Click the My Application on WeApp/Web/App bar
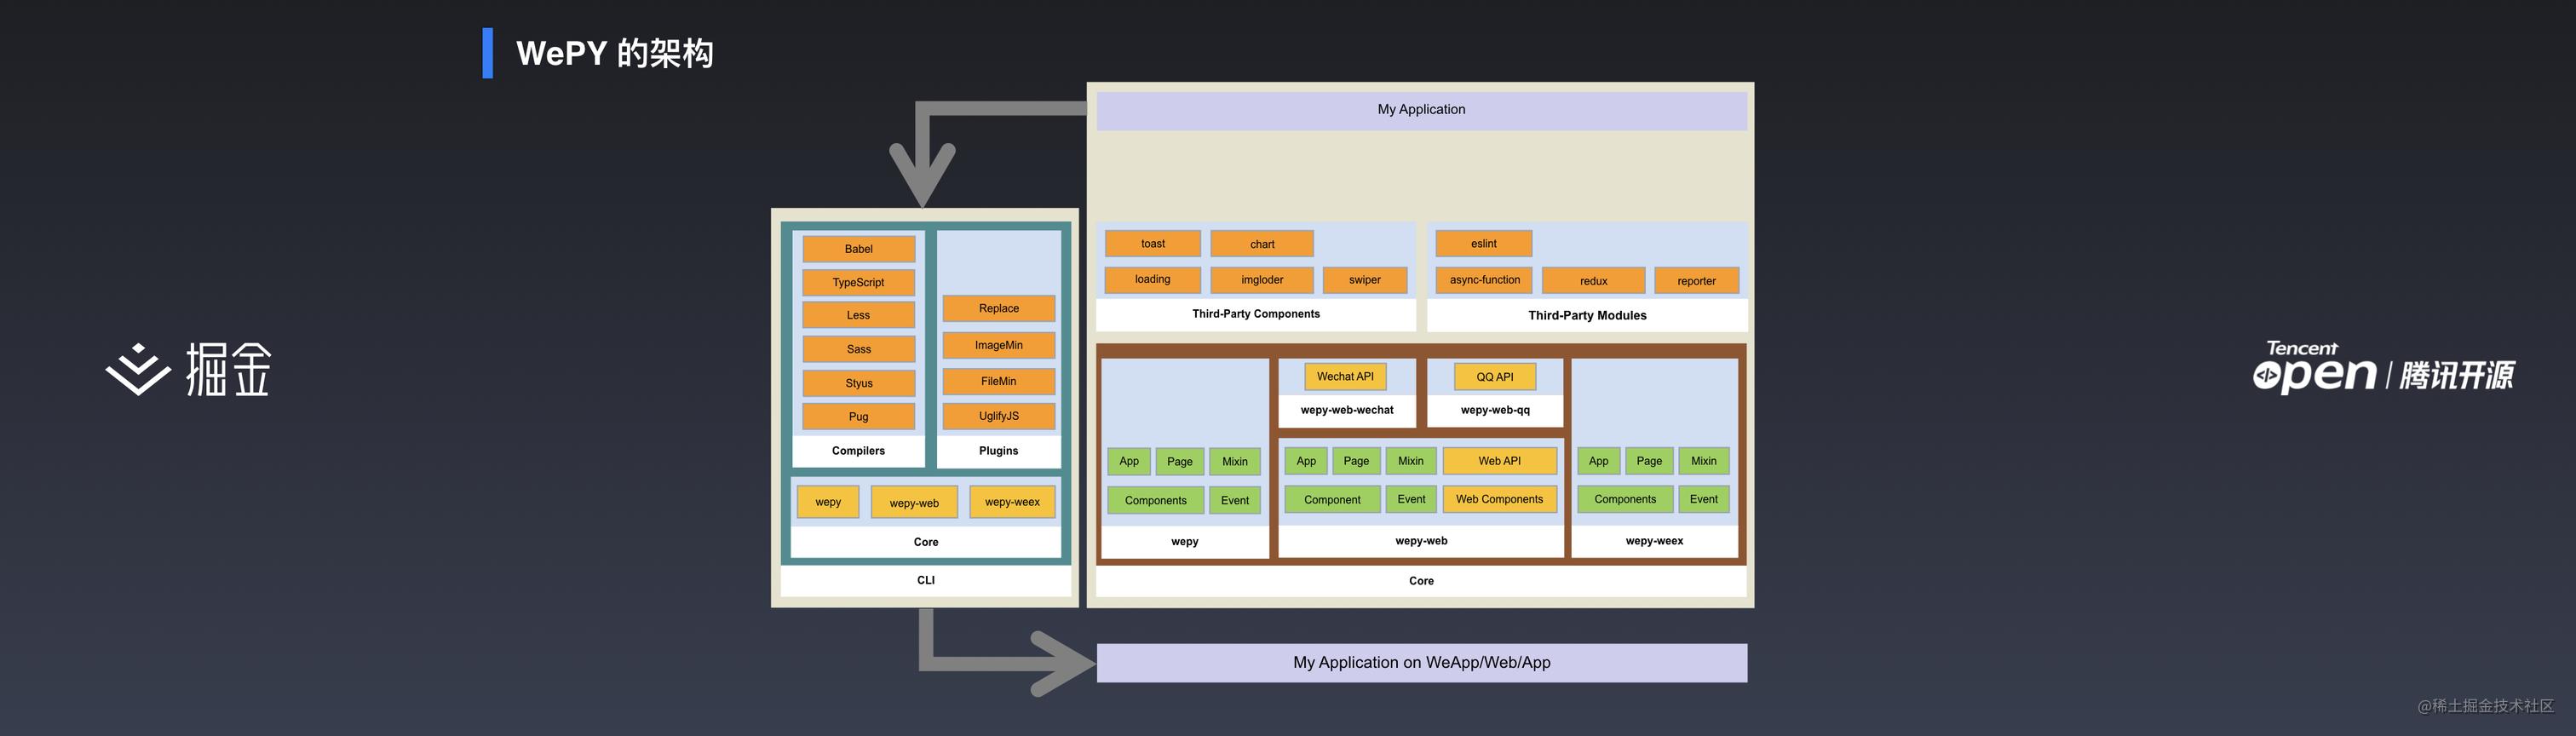2576x736 pixels. coord(1421,663)
